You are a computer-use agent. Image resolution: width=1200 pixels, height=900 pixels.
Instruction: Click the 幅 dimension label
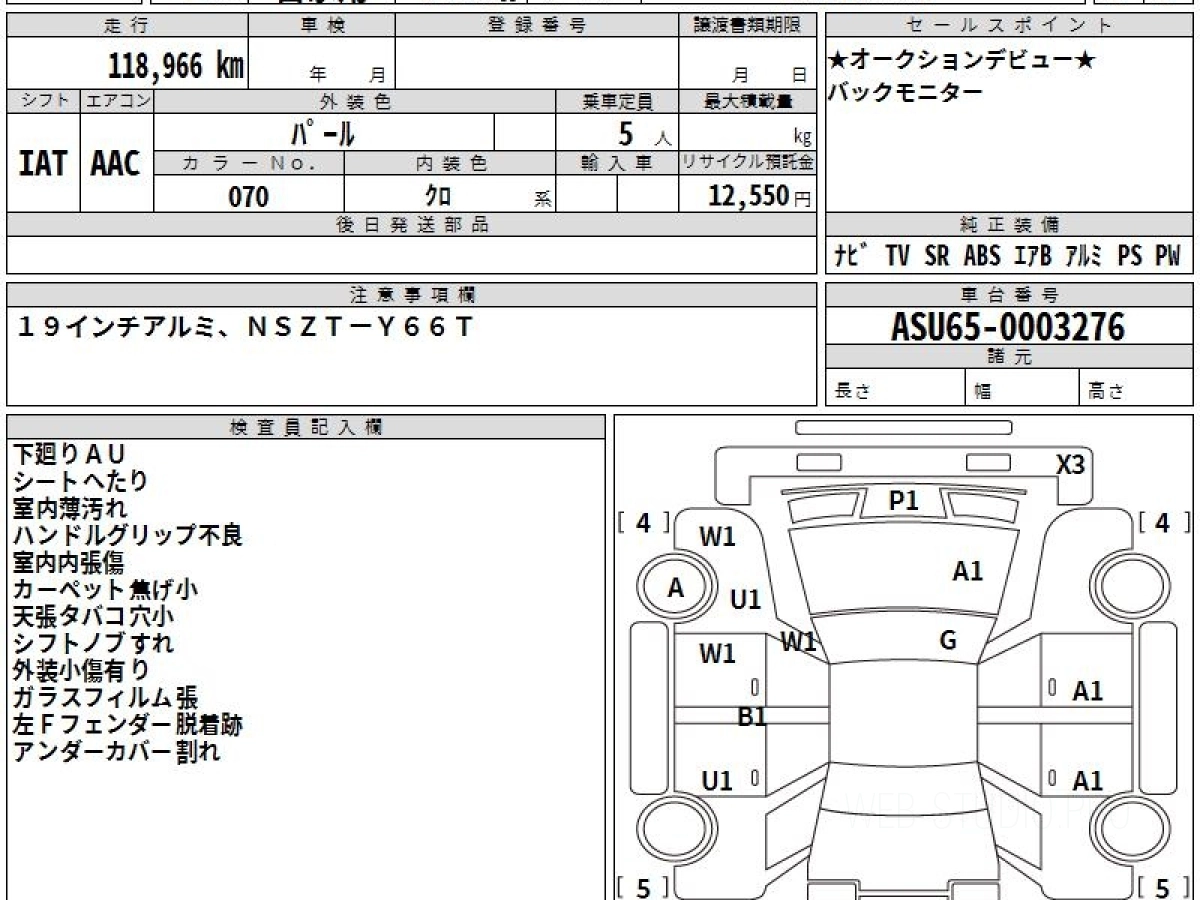pos(984,391)
